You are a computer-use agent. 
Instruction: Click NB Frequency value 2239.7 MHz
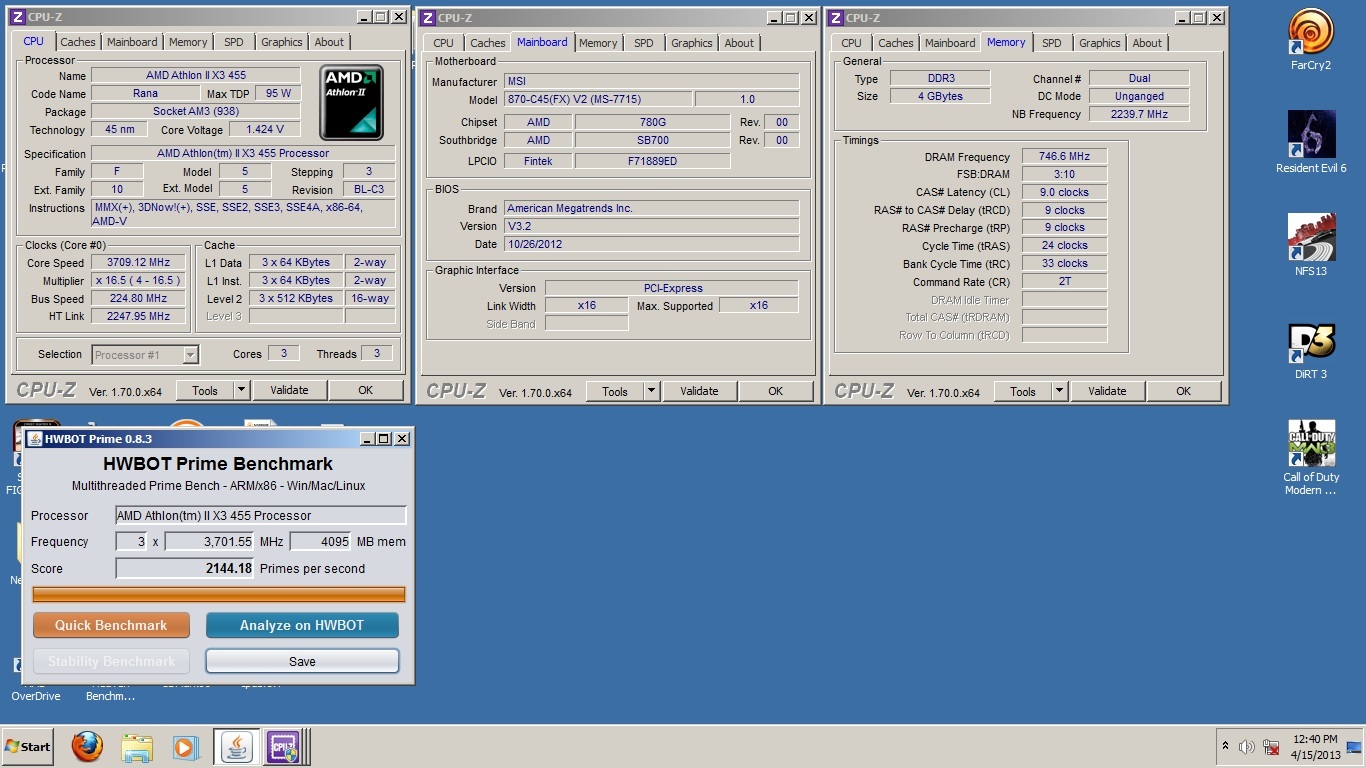(1139, 114)
